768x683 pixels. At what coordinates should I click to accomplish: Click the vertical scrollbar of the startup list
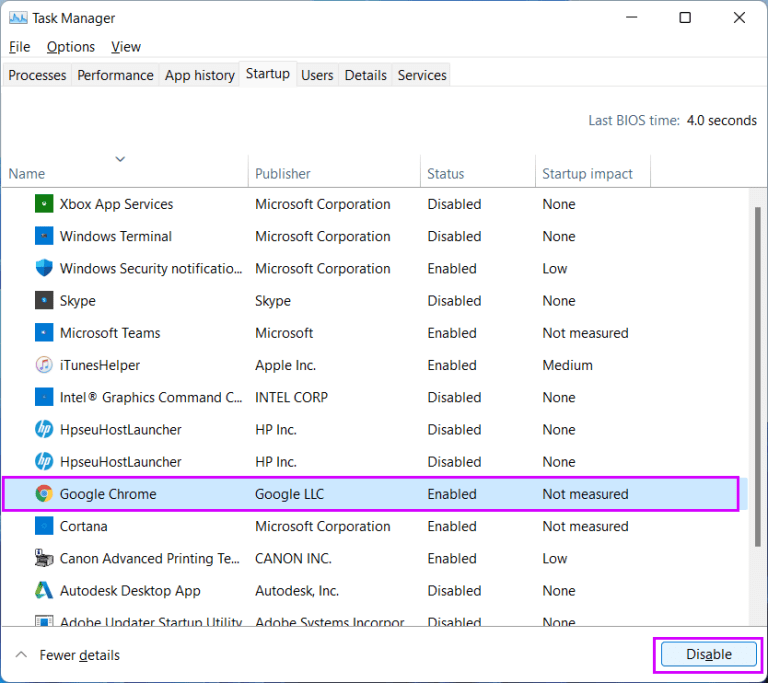757,377
